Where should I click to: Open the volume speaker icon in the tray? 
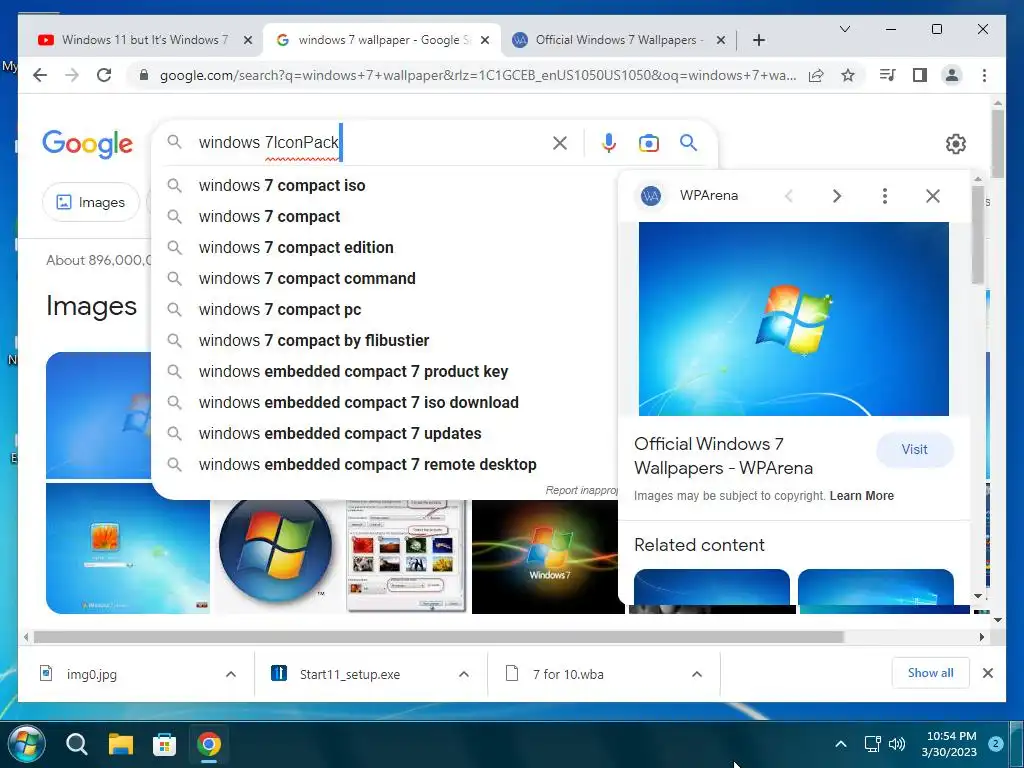click(x=897, y=744)
